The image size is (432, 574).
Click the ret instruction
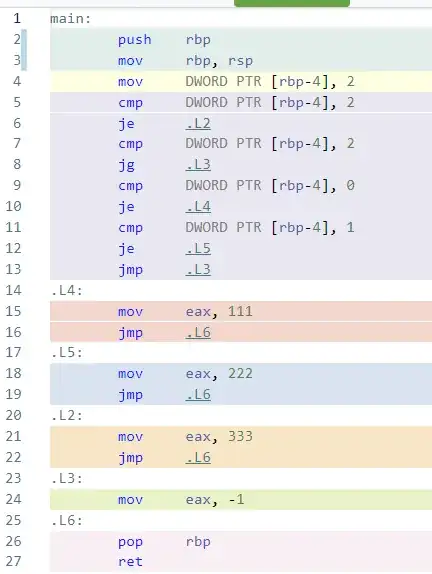tap(130, 562)
